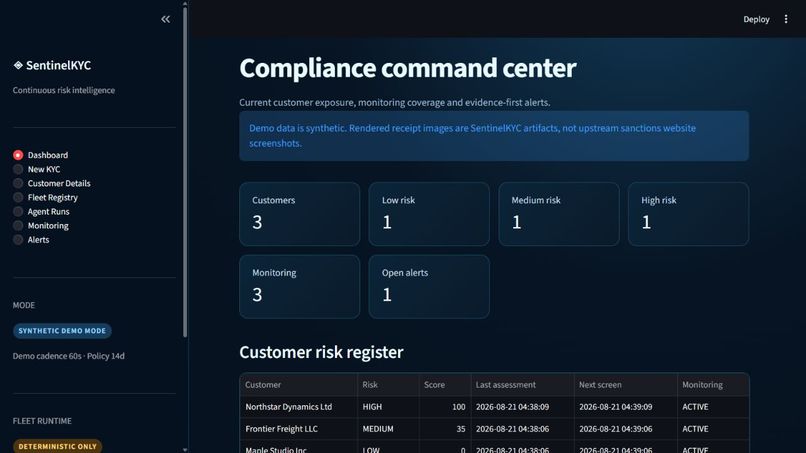Select the Agent Runs radio option

coord(41,211)
